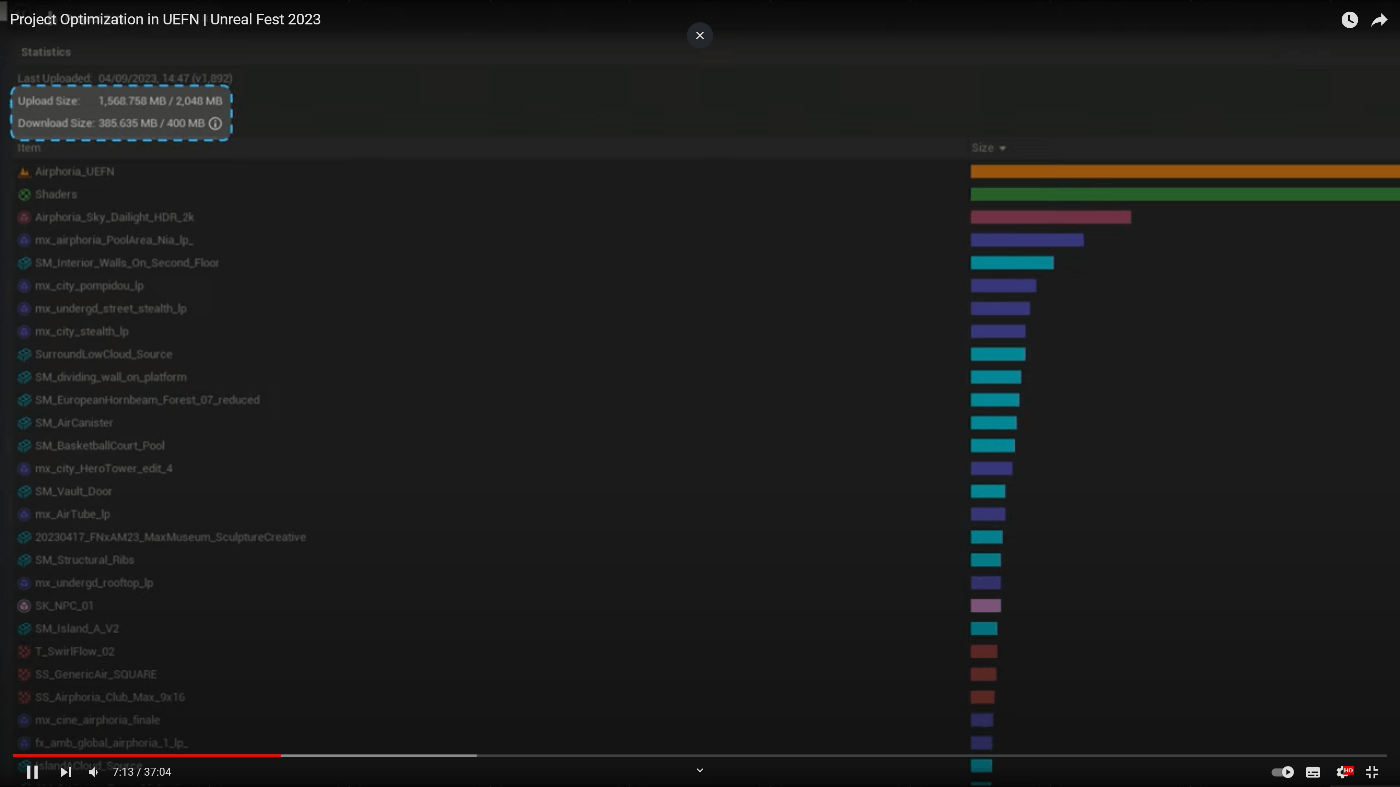This screenshot has height=787, width=1400.
Task: Click the SK_NPC_01 skeletal mesh icon
Action: (24, 606)
